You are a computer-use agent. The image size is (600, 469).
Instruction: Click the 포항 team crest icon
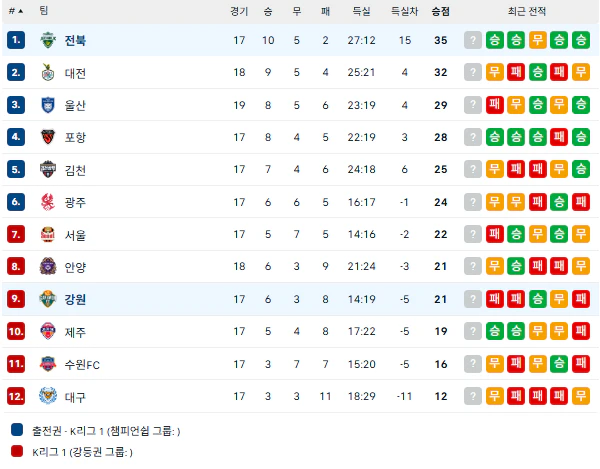pos(48,137)
